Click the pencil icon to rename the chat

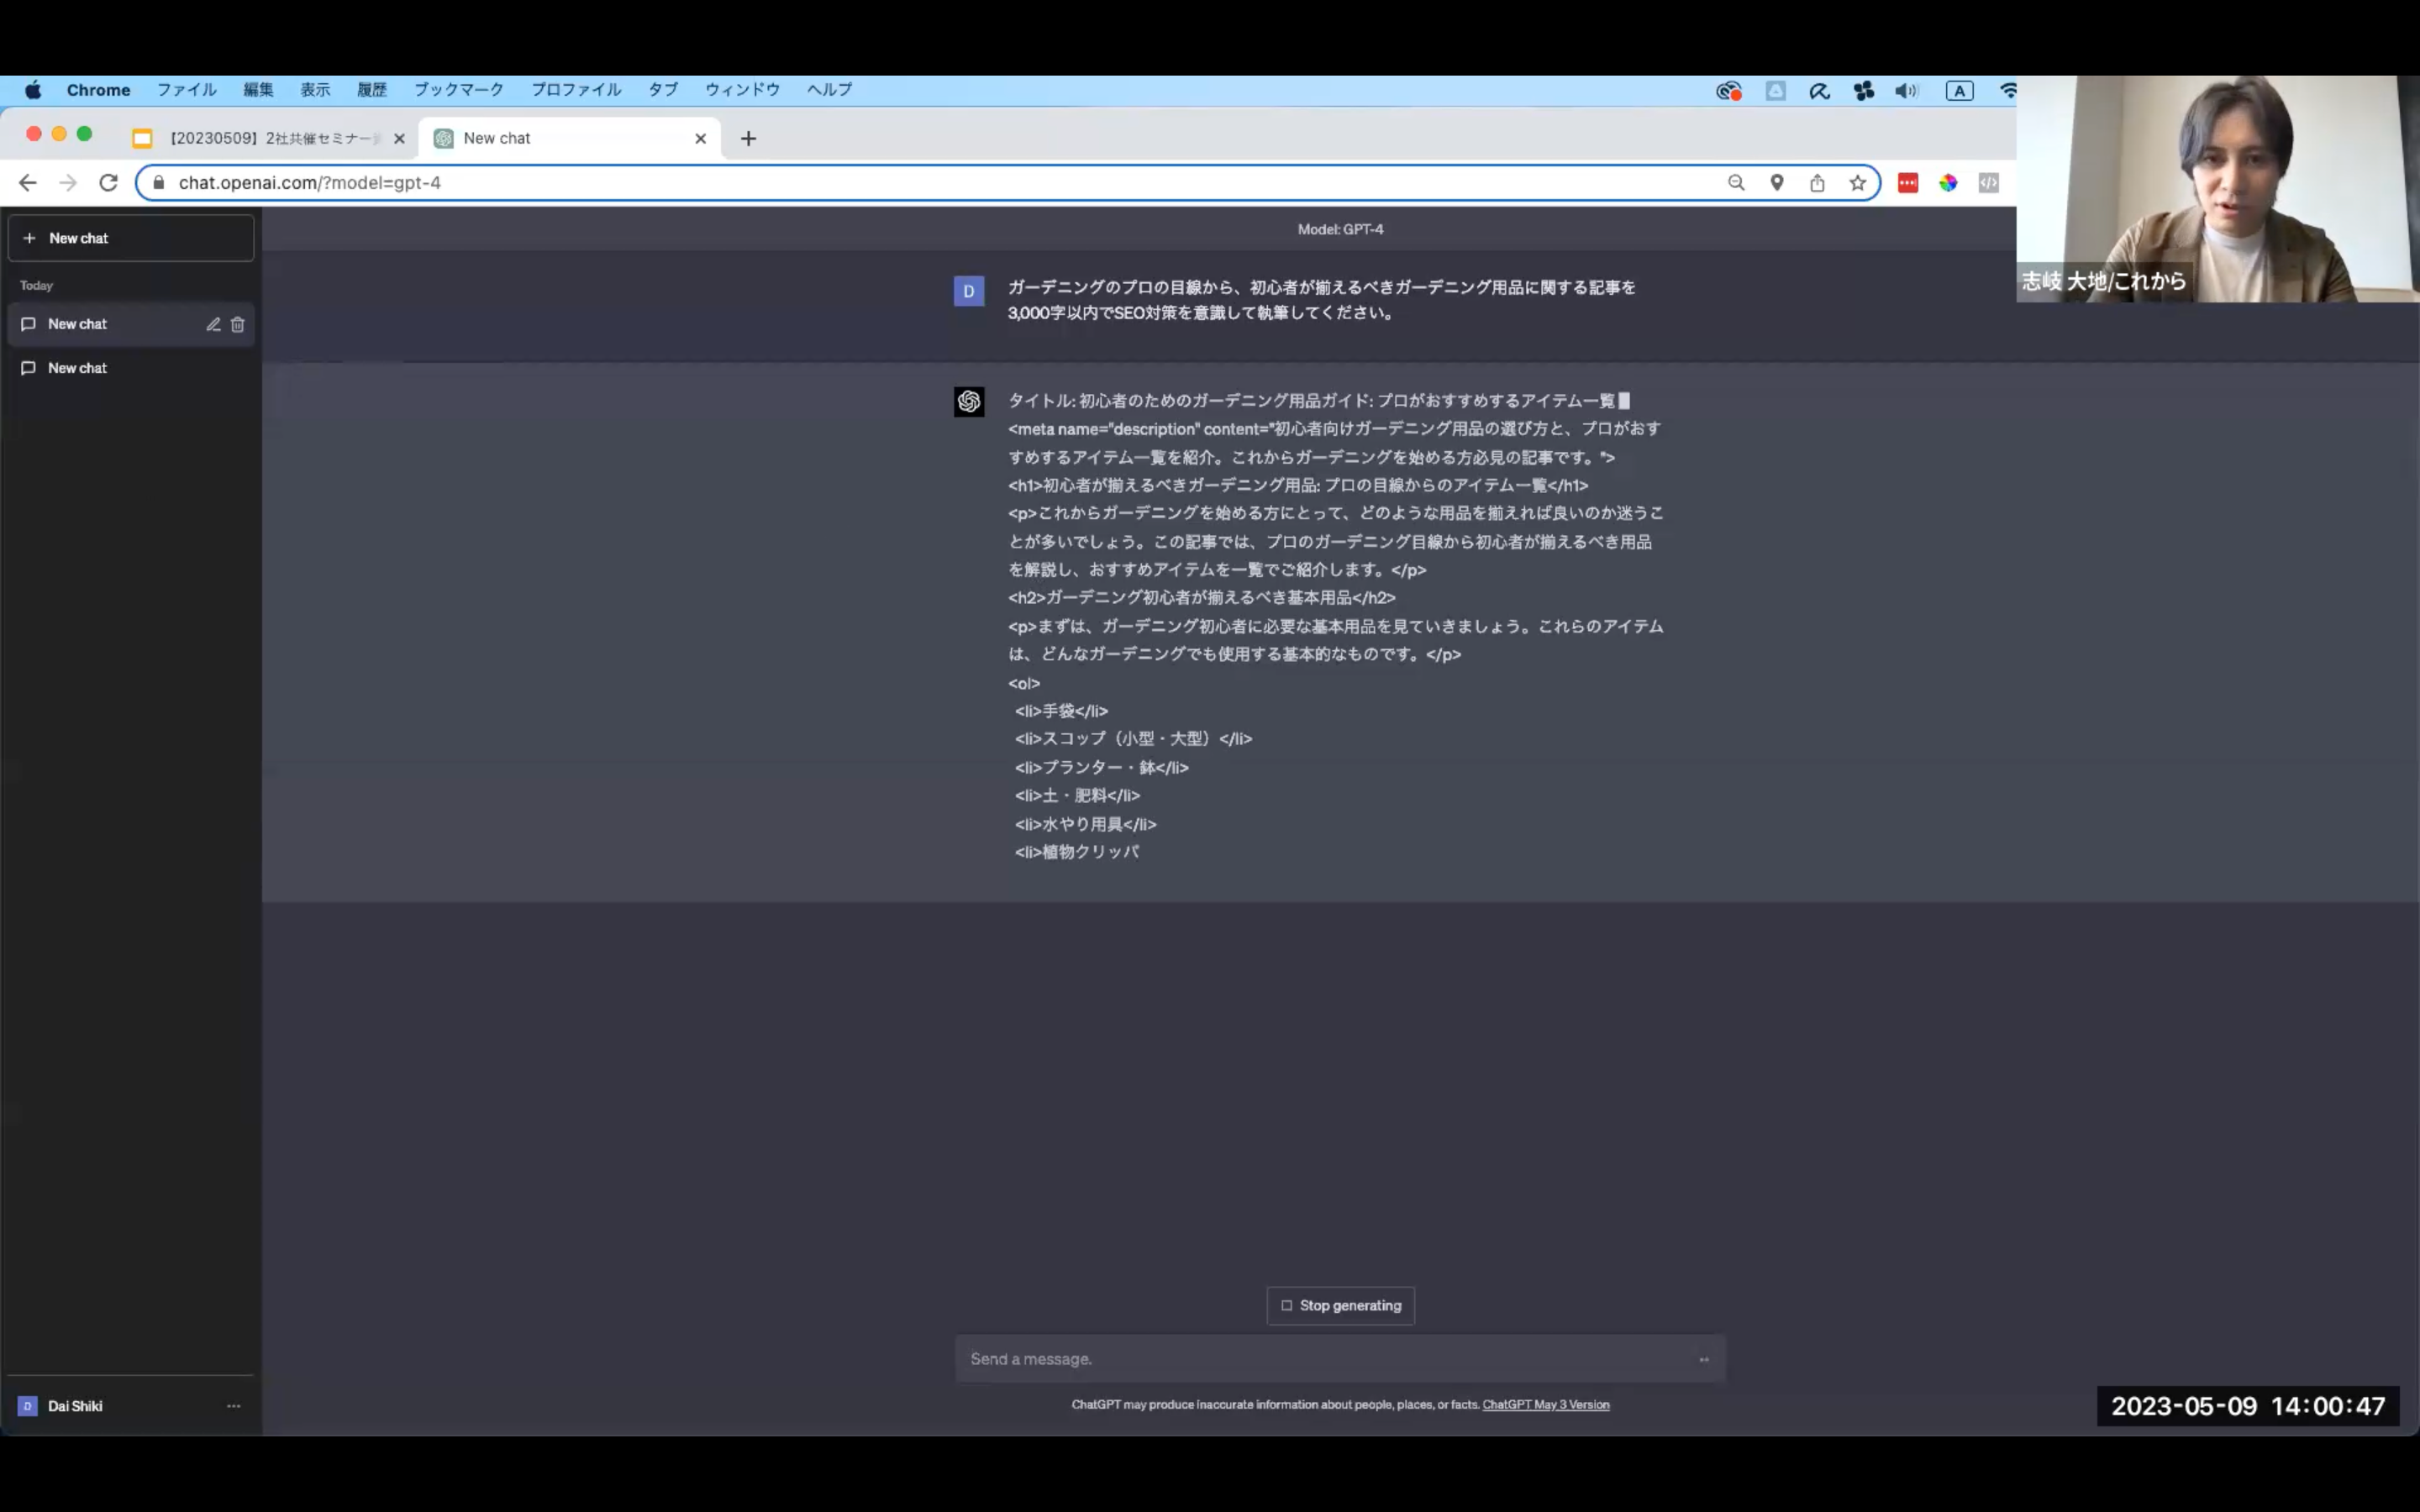click(213, 324)
